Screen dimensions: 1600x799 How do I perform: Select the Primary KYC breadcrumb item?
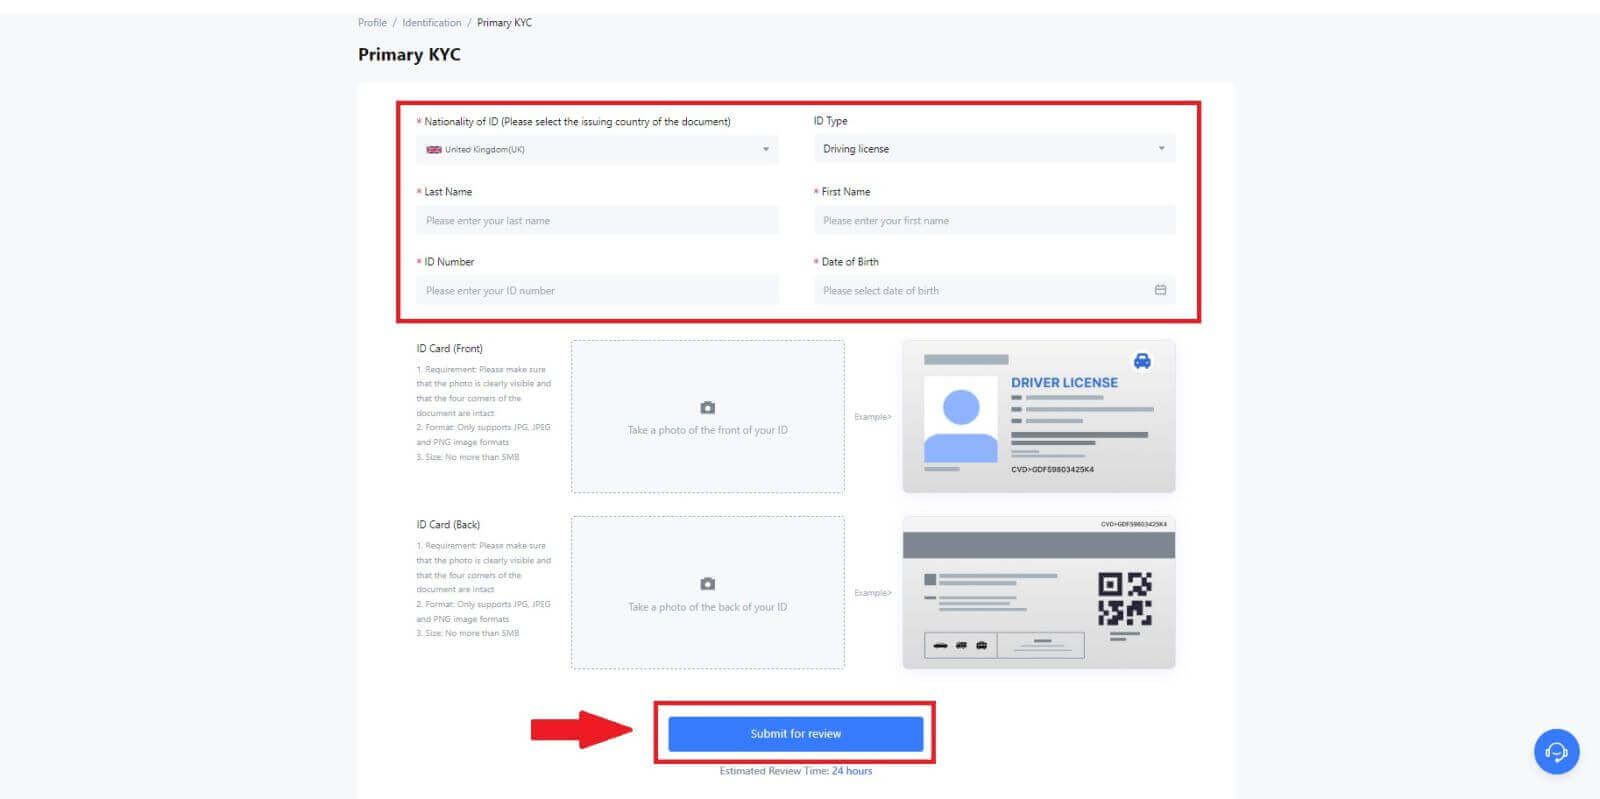tap(504, 22)
